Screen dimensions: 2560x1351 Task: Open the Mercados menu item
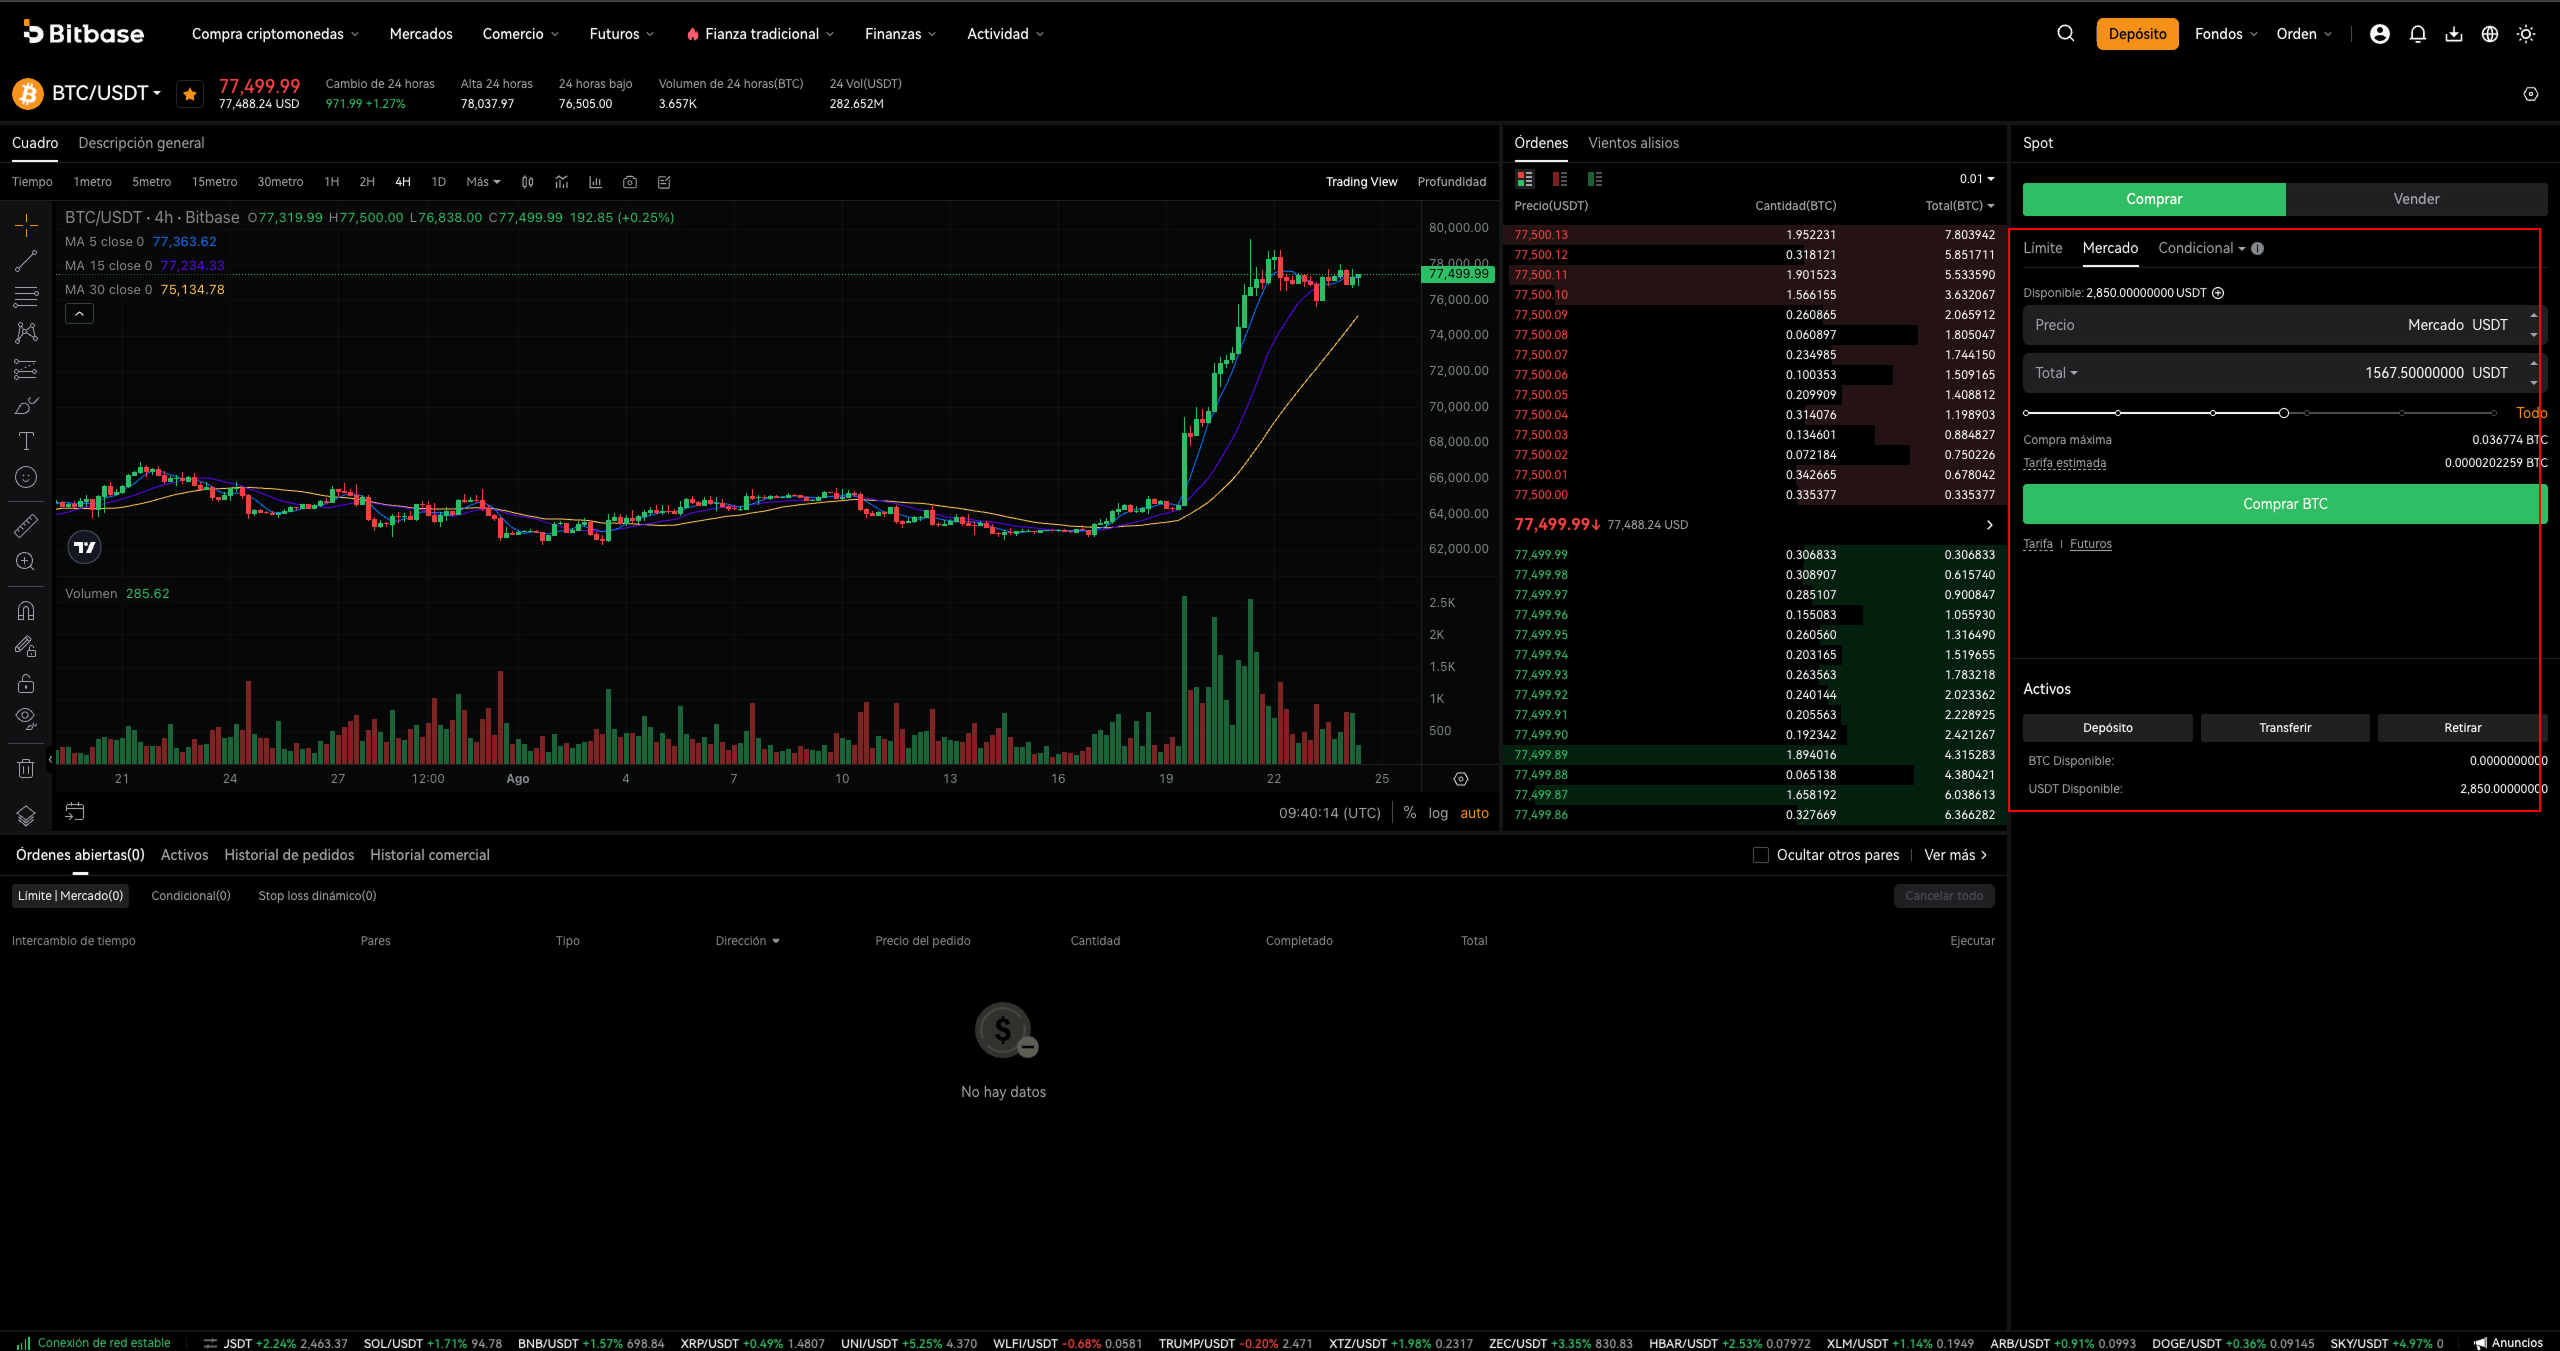[x=421, y=34]
